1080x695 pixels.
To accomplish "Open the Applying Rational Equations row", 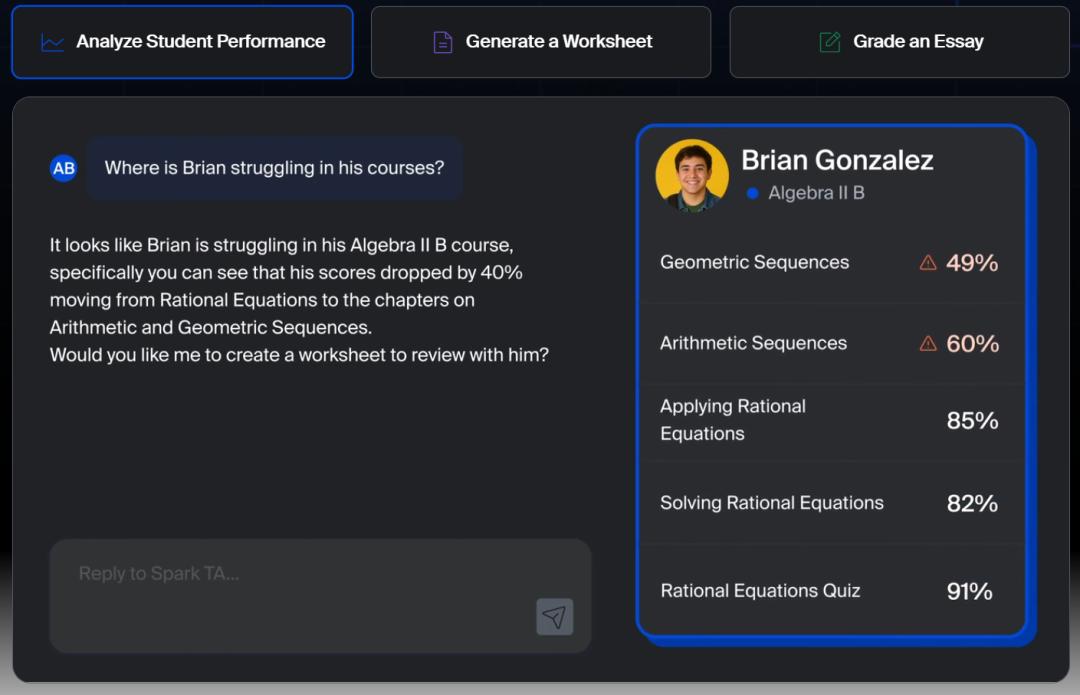I will pos(830,421).
